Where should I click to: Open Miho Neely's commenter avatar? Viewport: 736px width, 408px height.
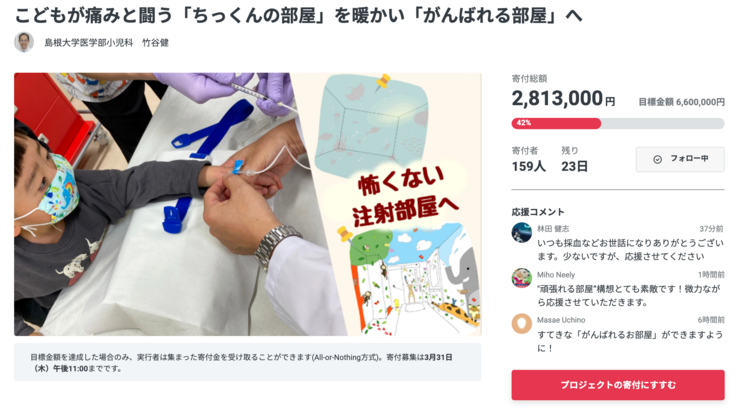[521, 278]
